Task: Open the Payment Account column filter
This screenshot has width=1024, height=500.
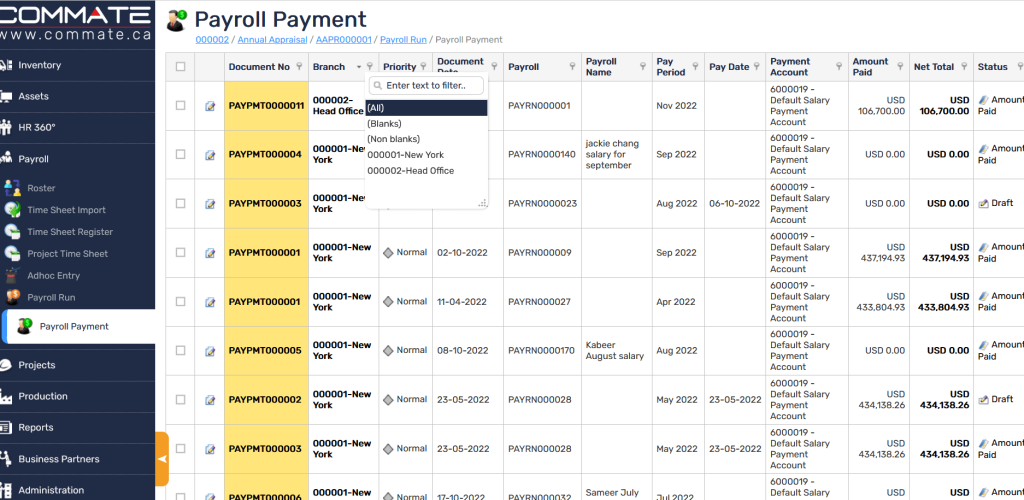Action: (x=839, y=66)
